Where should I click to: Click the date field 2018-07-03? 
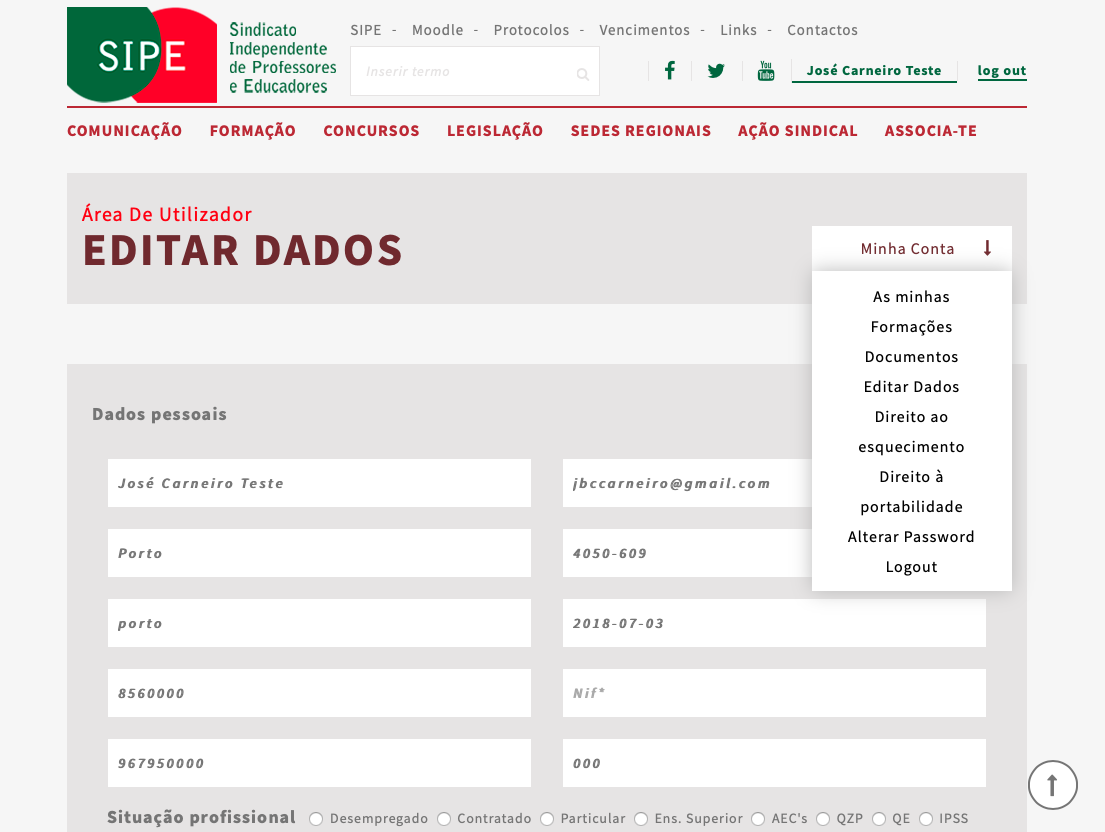point(774,623)
